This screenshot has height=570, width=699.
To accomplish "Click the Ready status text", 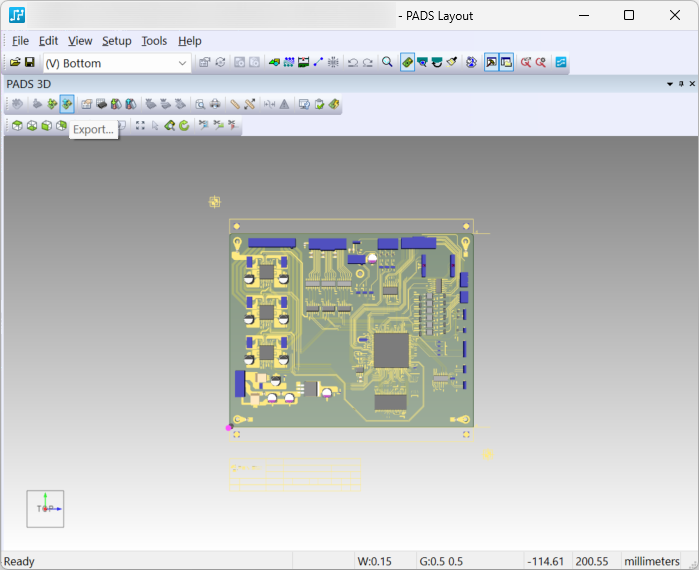I will click(19, 561).
